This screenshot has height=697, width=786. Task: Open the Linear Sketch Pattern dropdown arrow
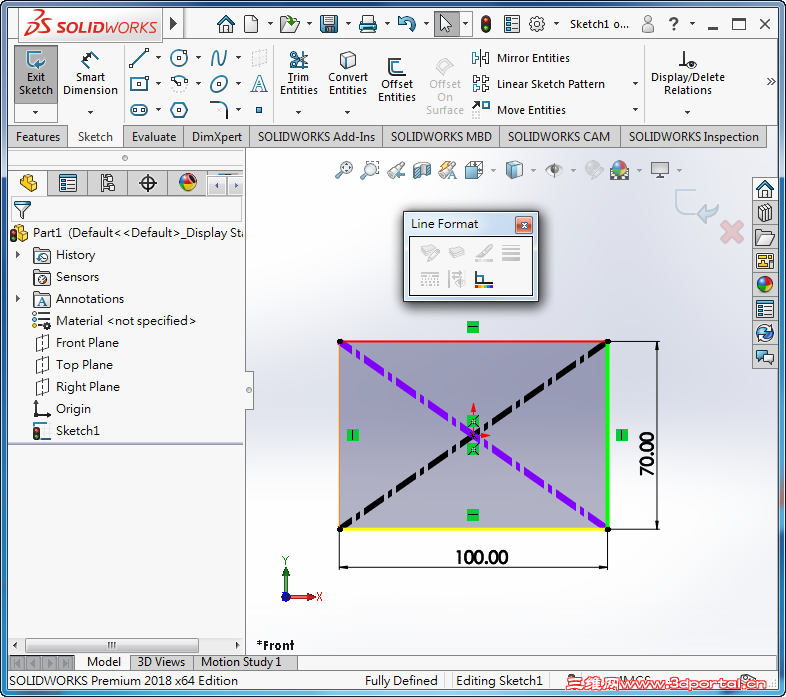click(635, 84)
